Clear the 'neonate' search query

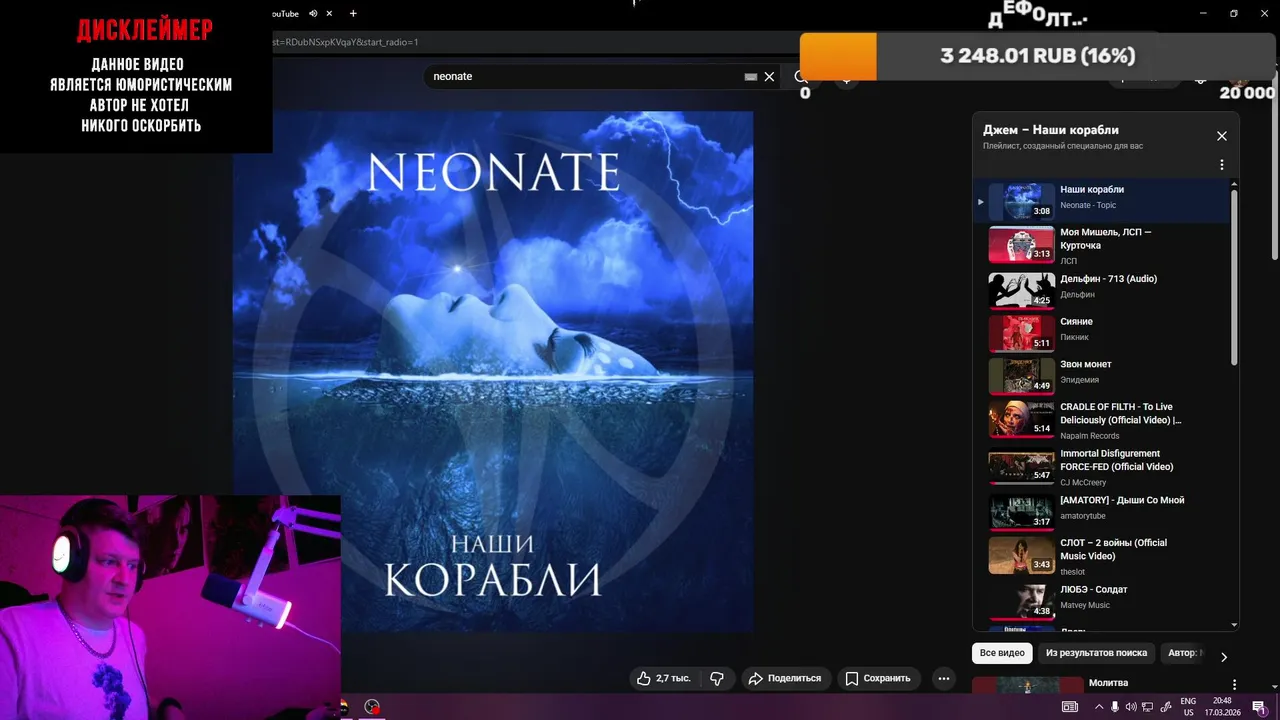[769, 76]
